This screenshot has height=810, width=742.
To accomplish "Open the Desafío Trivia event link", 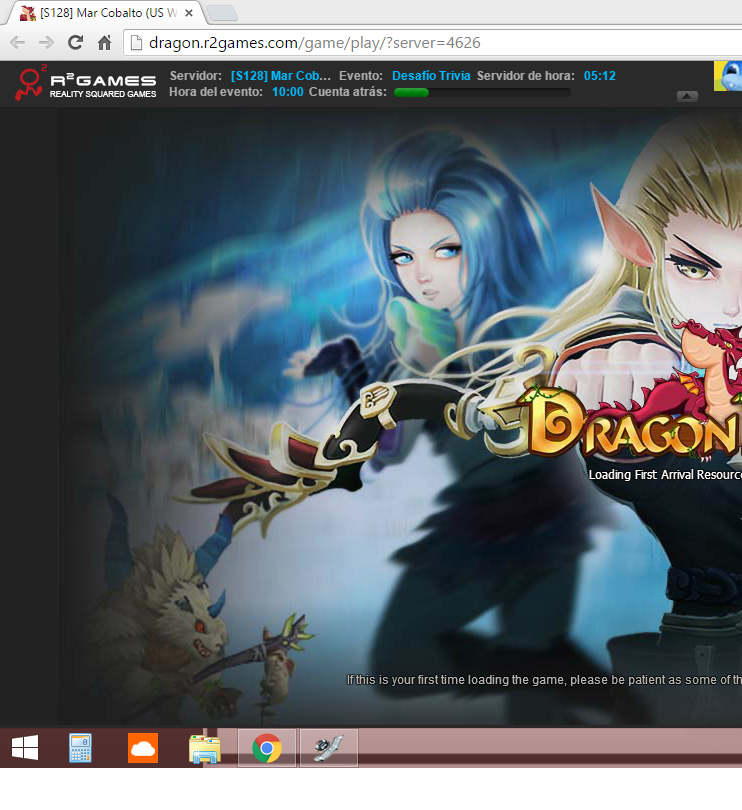I will coord(431,76).
